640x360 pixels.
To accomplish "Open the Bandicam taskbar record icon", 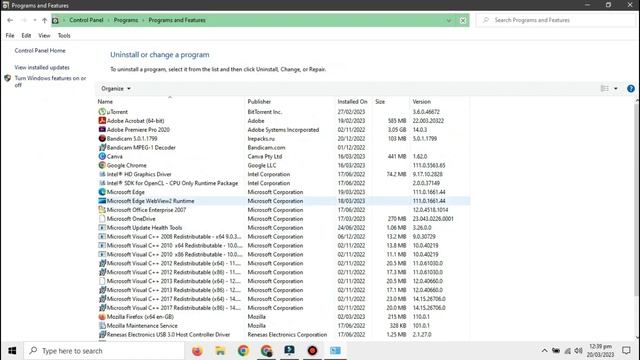I will pyautogui.click(x=312, y=351).
